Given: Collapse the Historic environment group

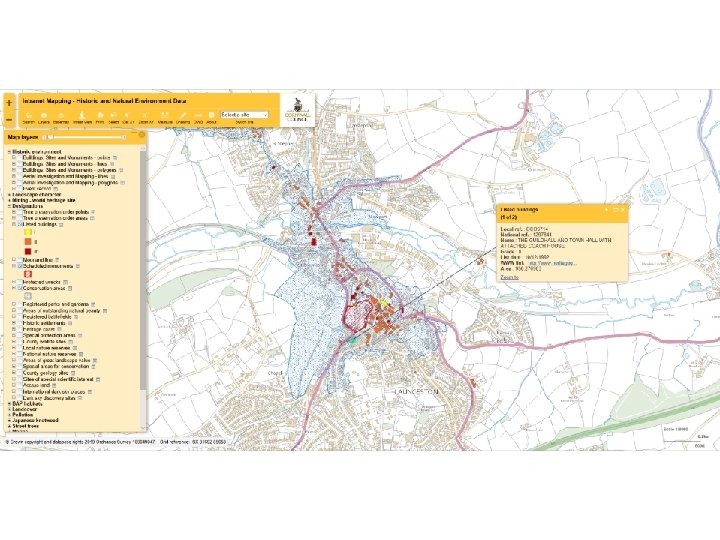Looking at the screenshot, I should 10,152.
